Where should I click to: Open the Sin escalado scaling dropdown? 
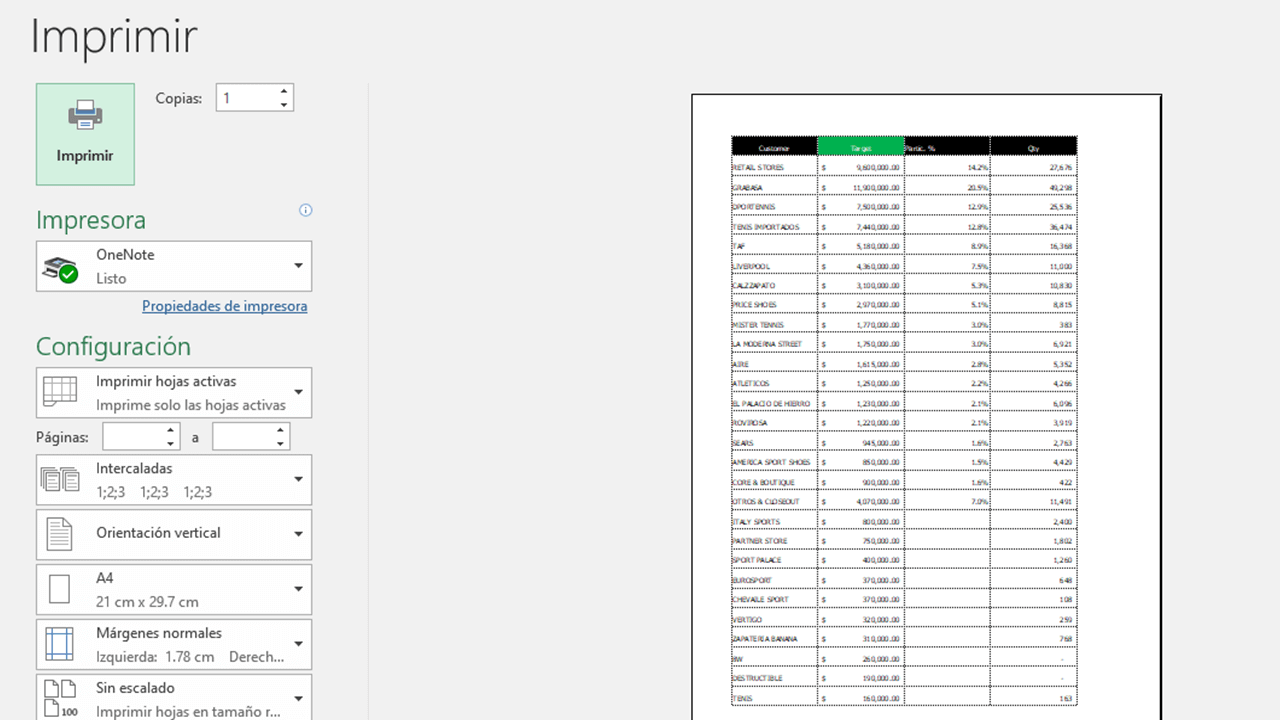pos(298,697)
